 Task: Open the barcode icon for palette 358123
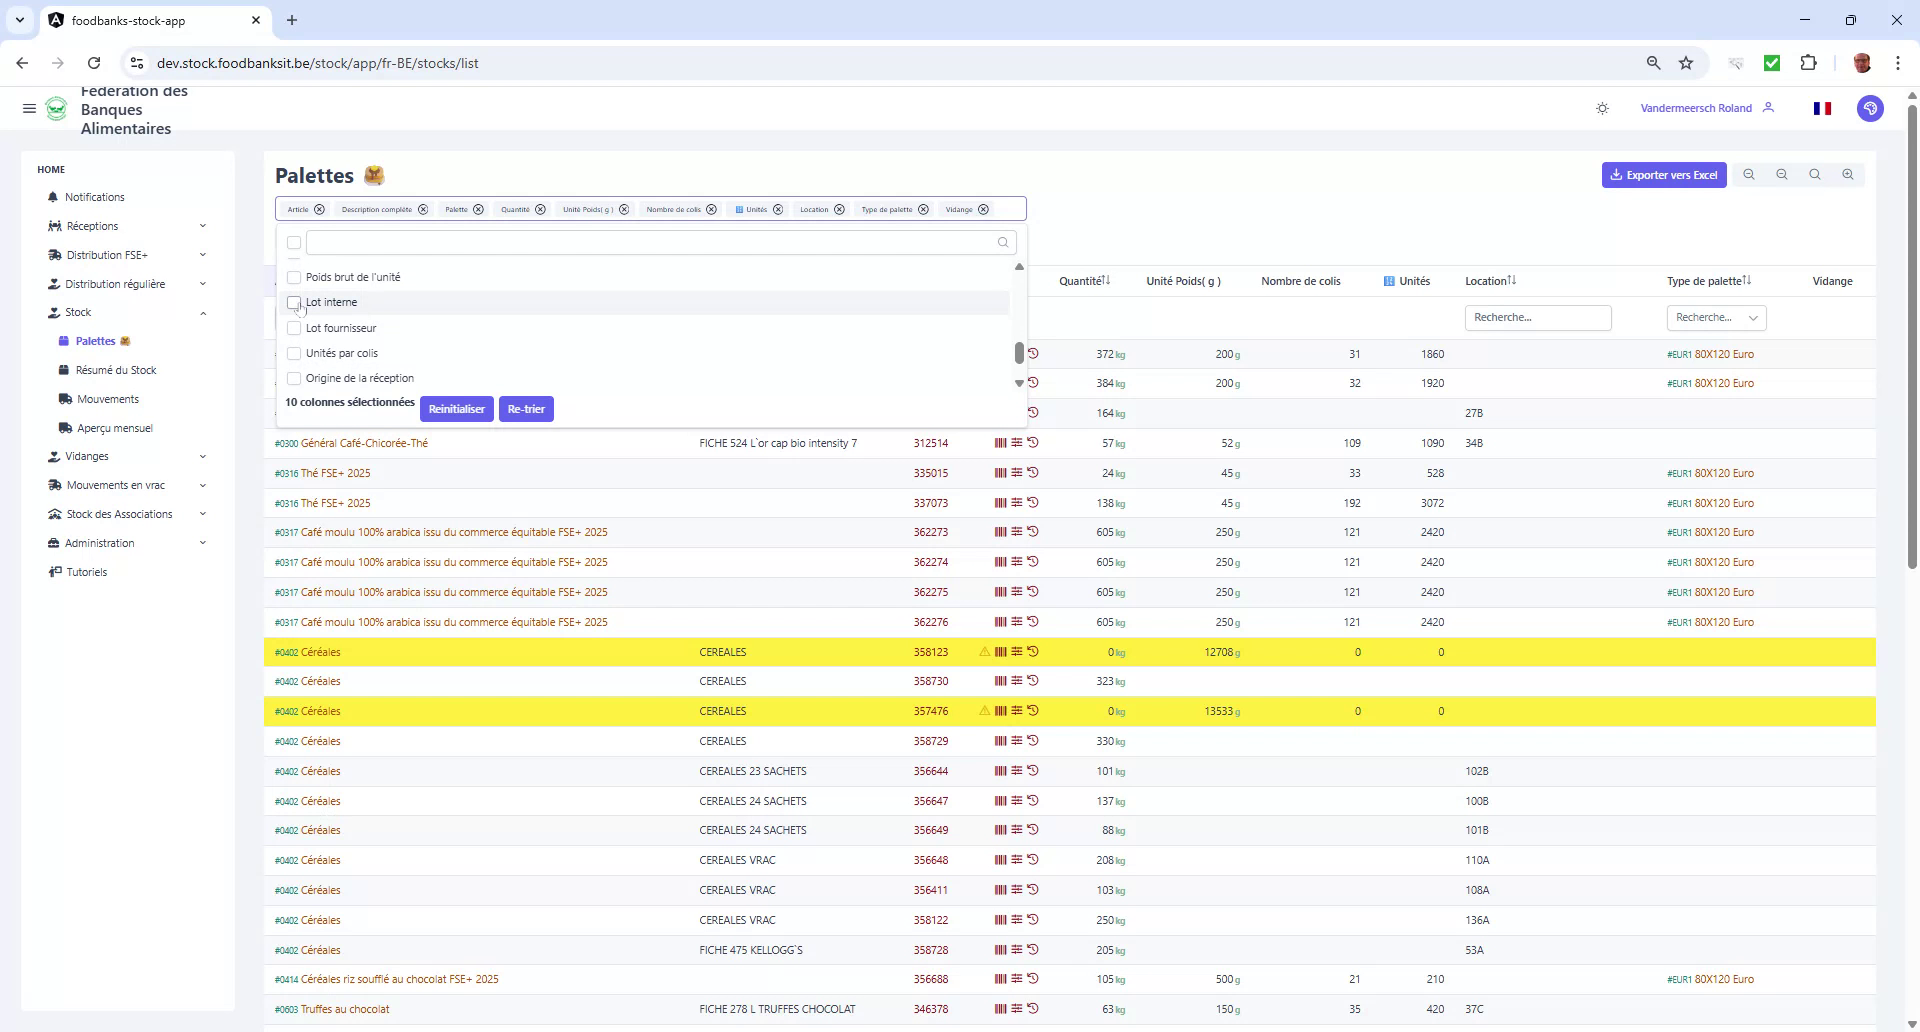point(1000,651)
